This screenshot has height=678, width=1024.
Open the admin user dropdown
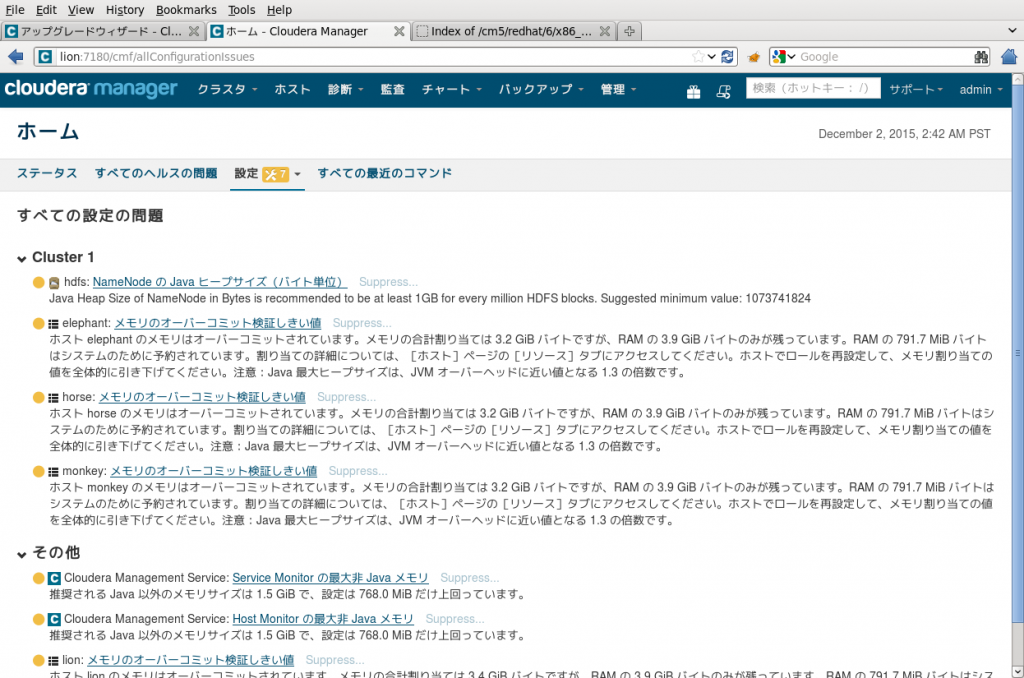[980, 89]
